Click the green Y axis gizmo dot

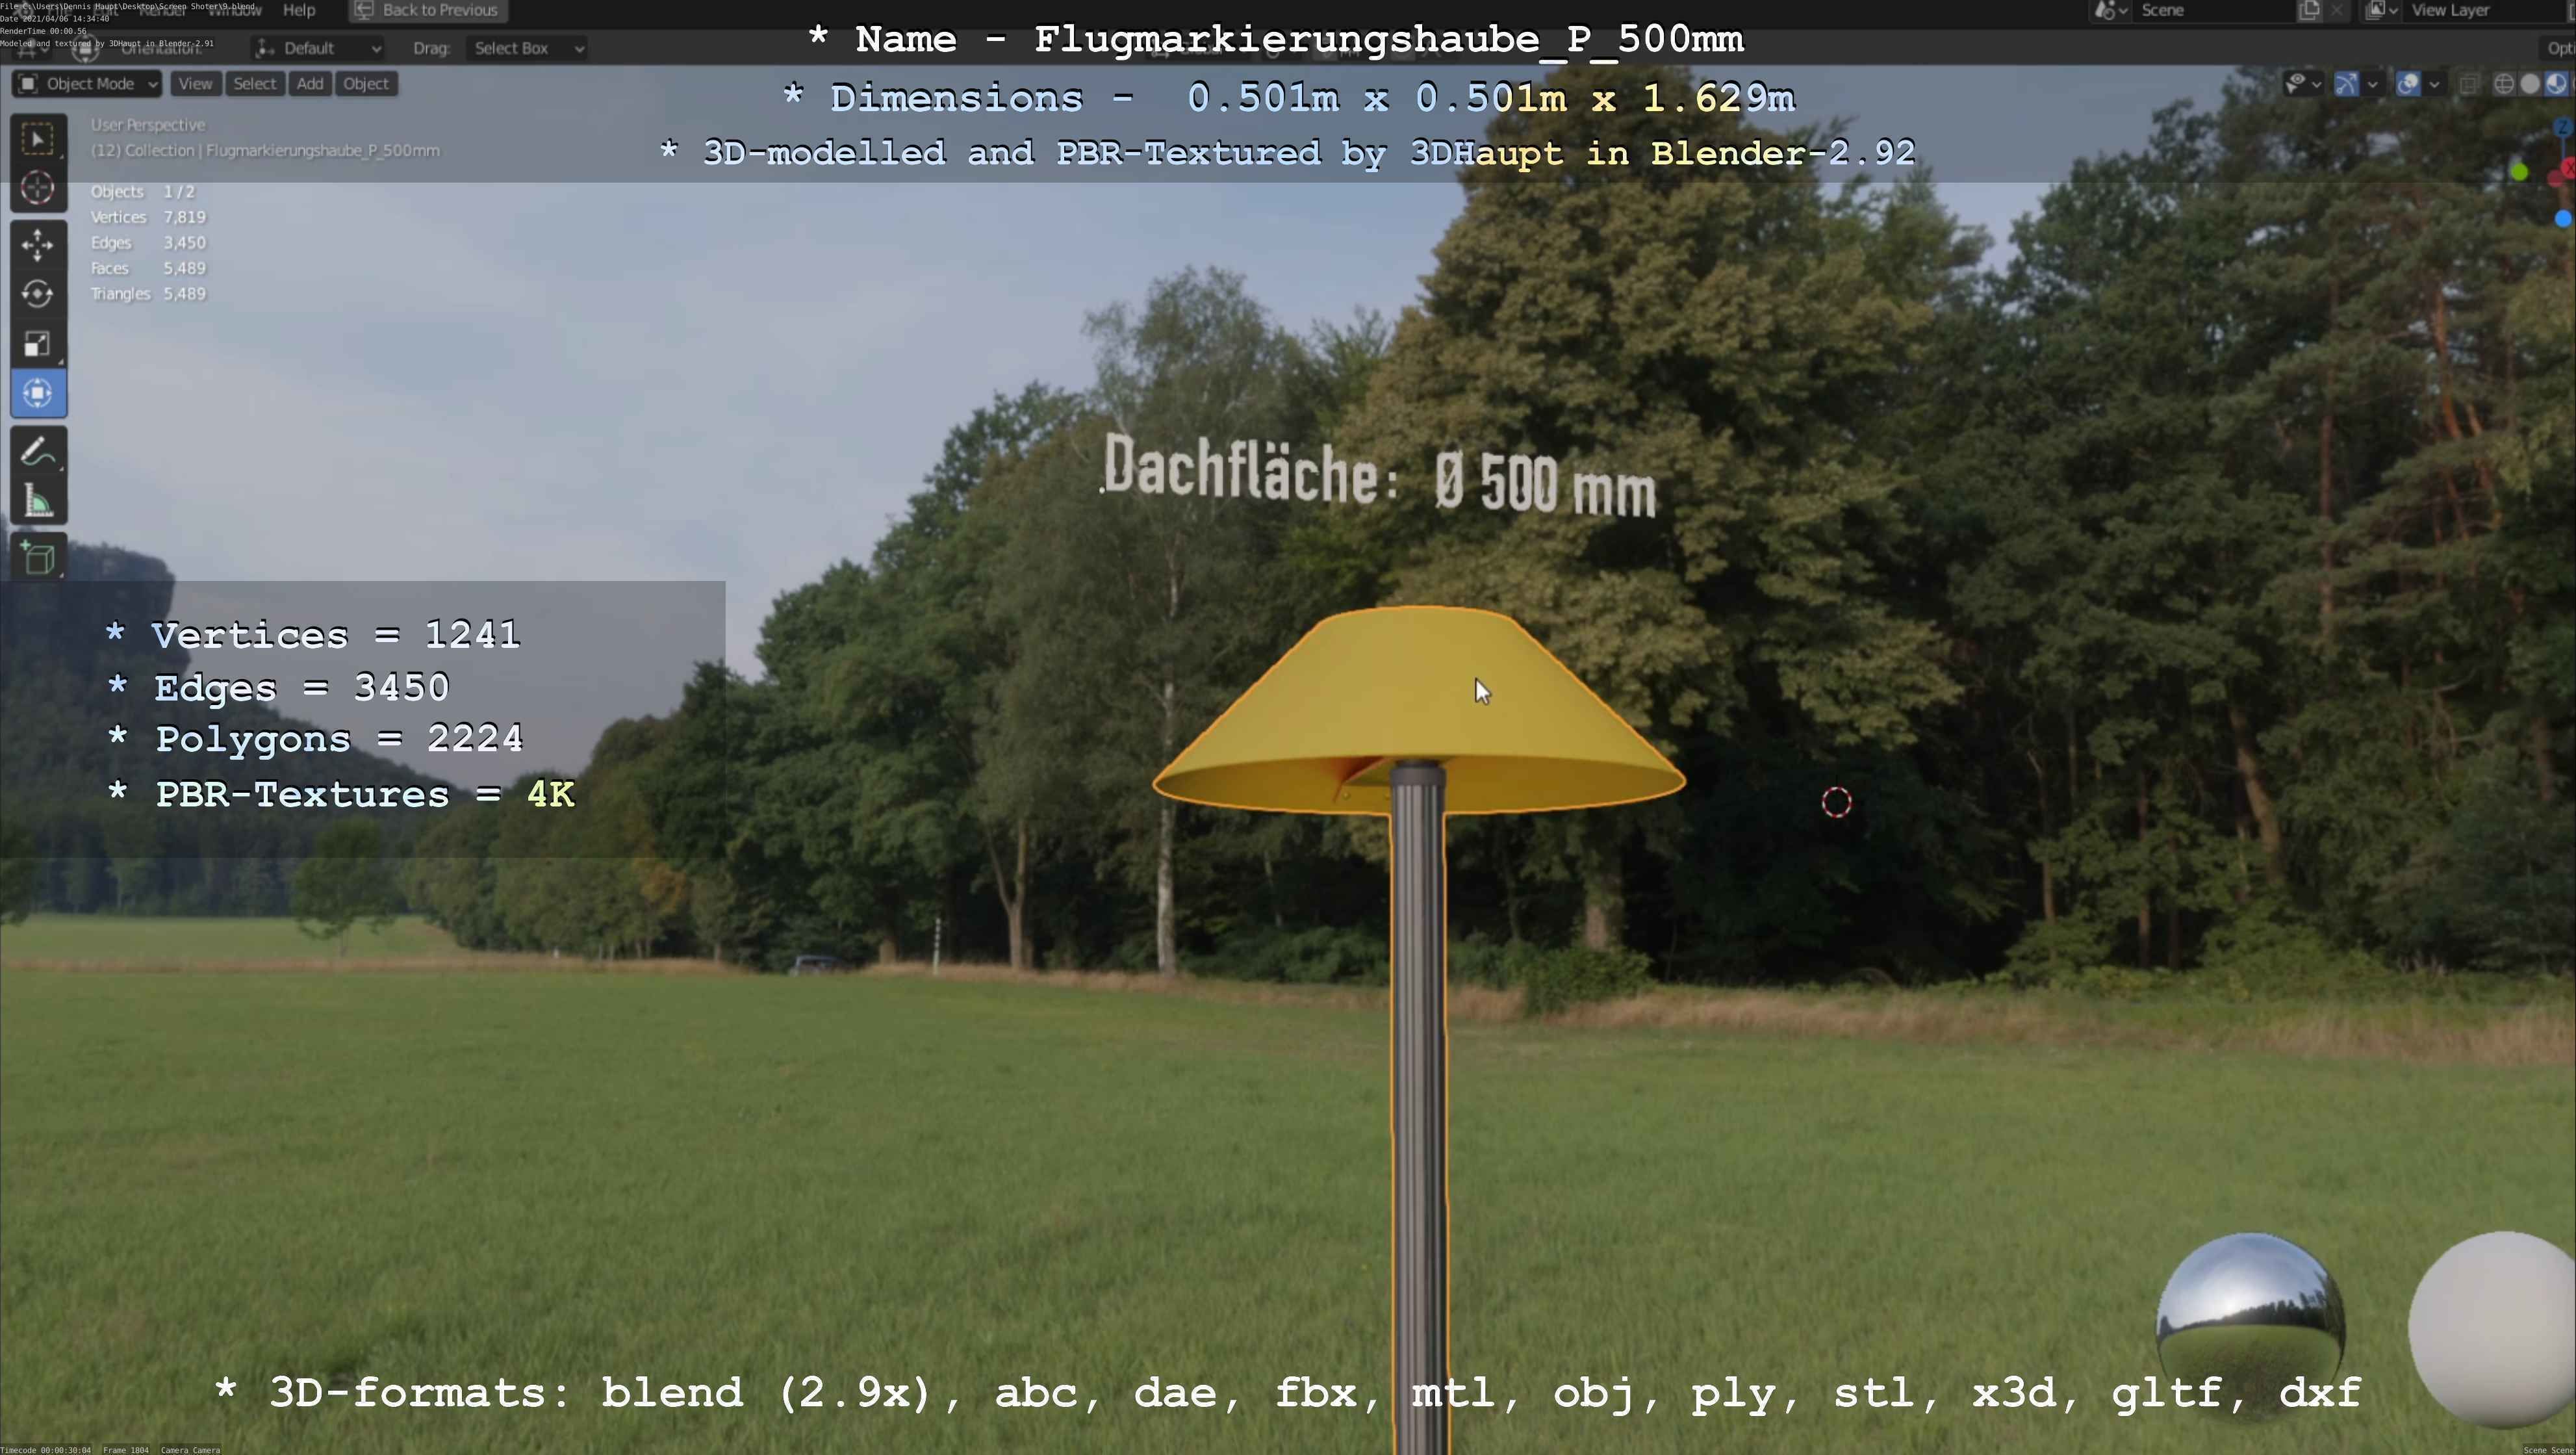point(2519,172)
